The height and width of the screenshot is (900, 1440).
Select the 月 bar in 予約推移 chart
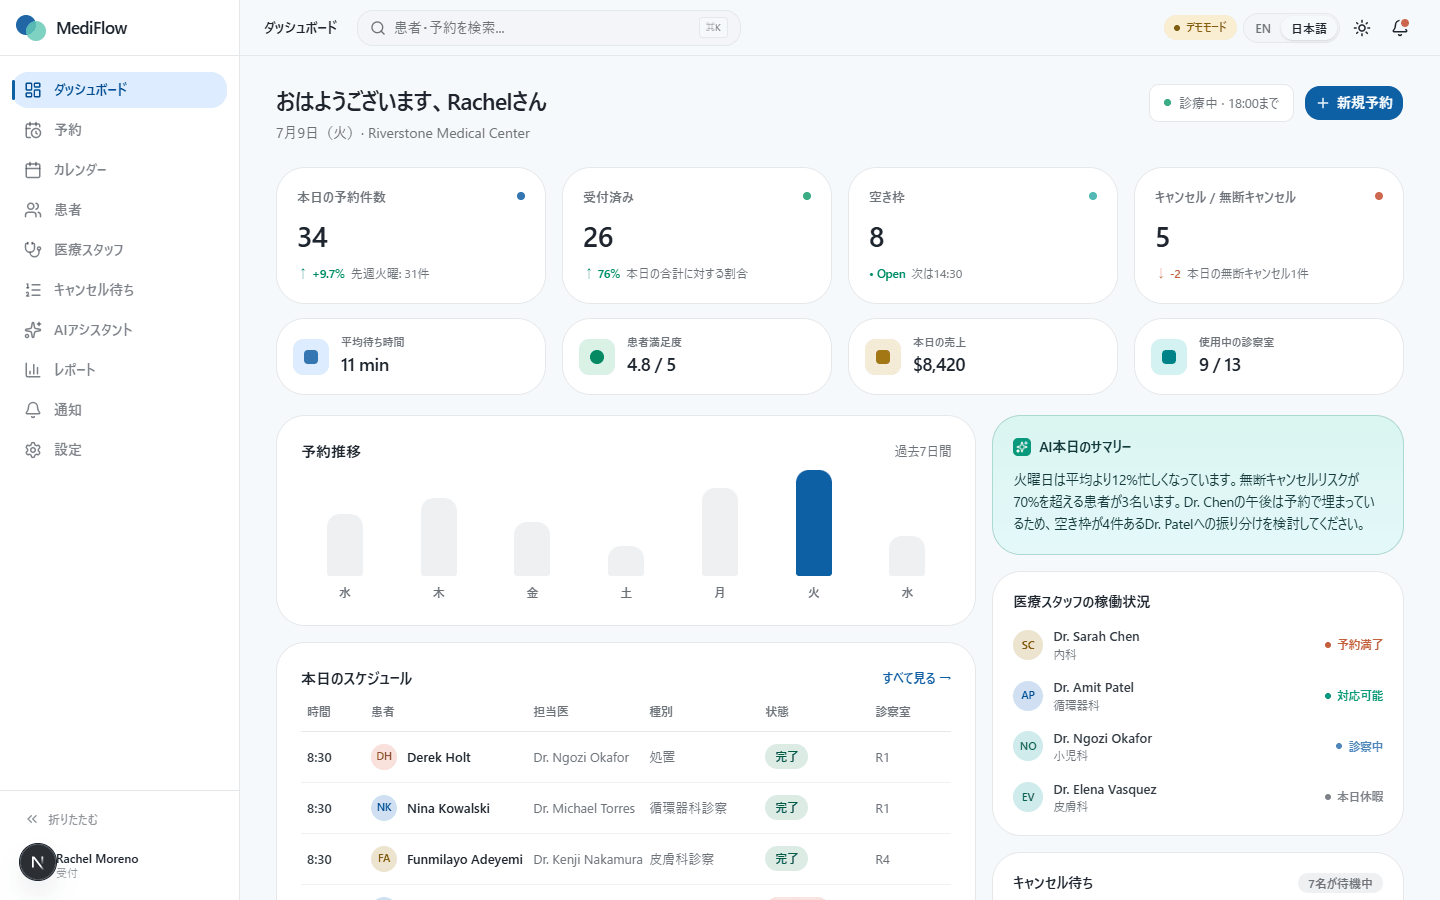(x=720, y=532)
